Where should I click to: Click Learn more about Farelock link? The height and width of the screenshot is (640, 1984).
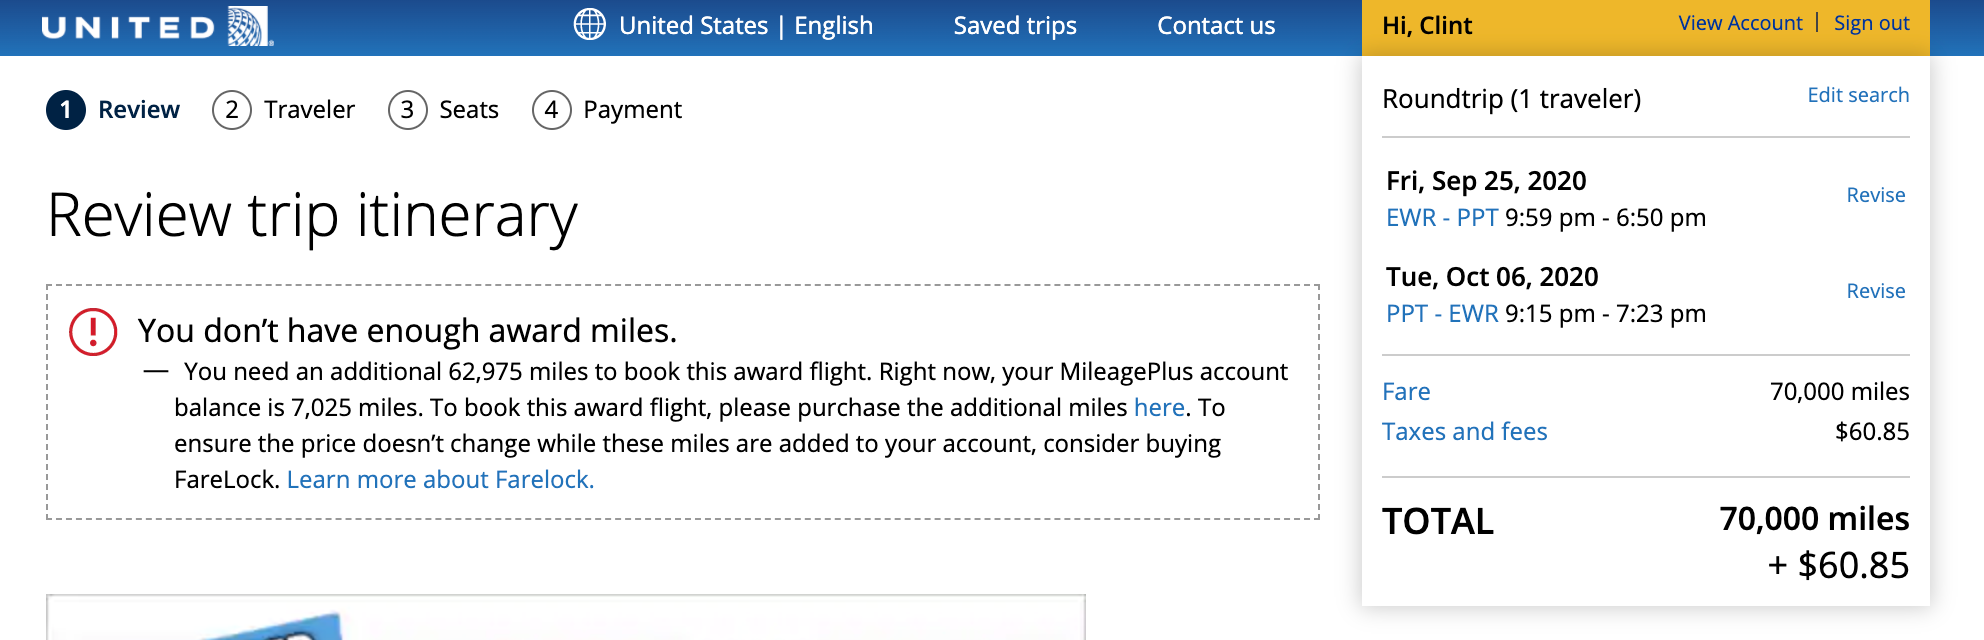click(x=440, y=480)
